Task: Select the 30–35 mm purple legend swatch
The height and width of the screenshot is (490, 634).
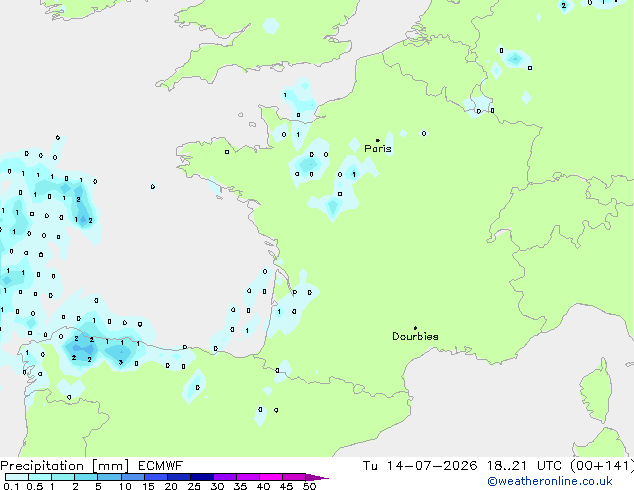Action: (x=225, y=477)
